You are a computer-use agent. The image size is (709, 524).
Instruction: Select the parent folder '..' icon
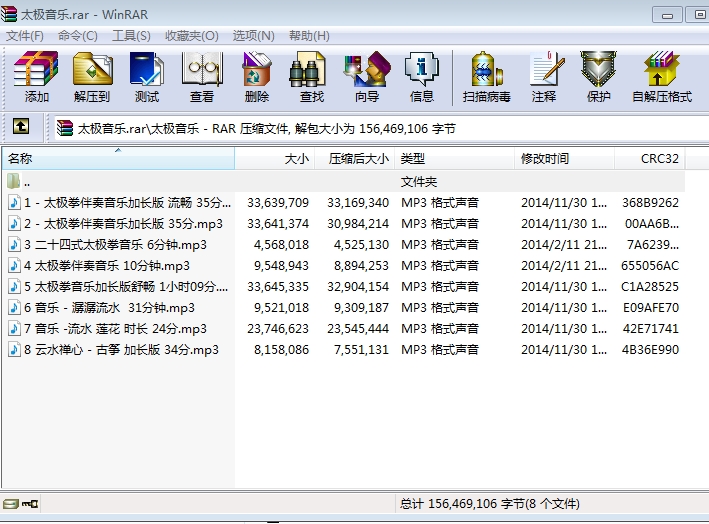[x=14, y=181]
